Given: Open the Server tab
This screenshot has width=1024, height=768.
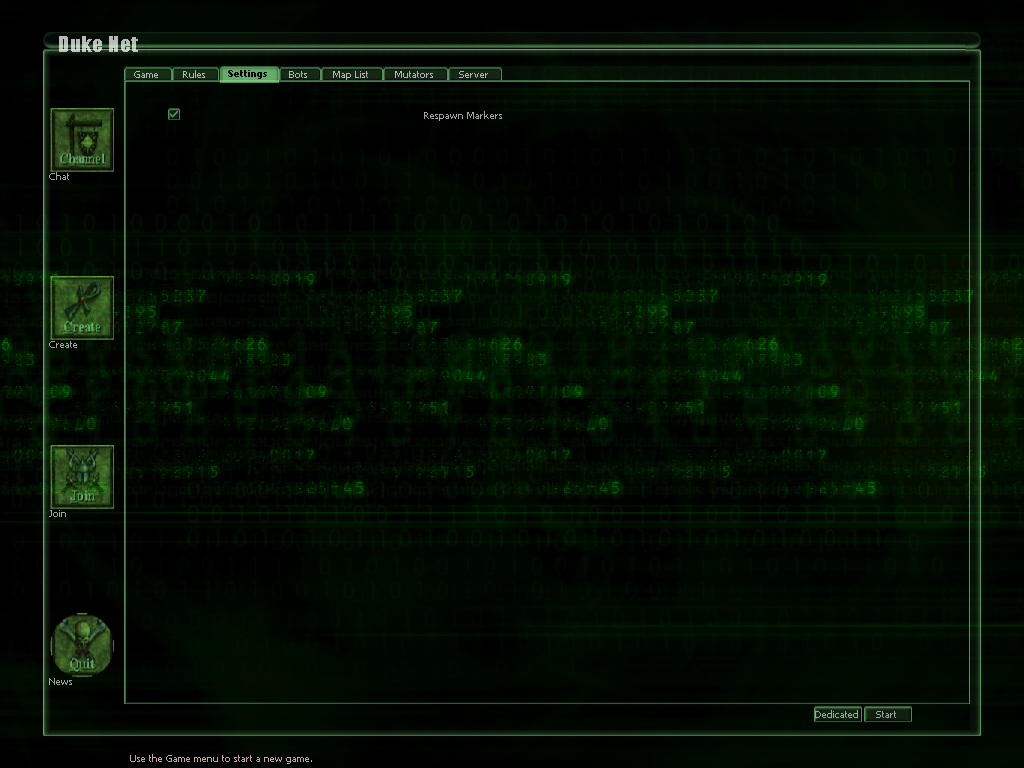Looking at the screenshot, I should click(475, 74).
